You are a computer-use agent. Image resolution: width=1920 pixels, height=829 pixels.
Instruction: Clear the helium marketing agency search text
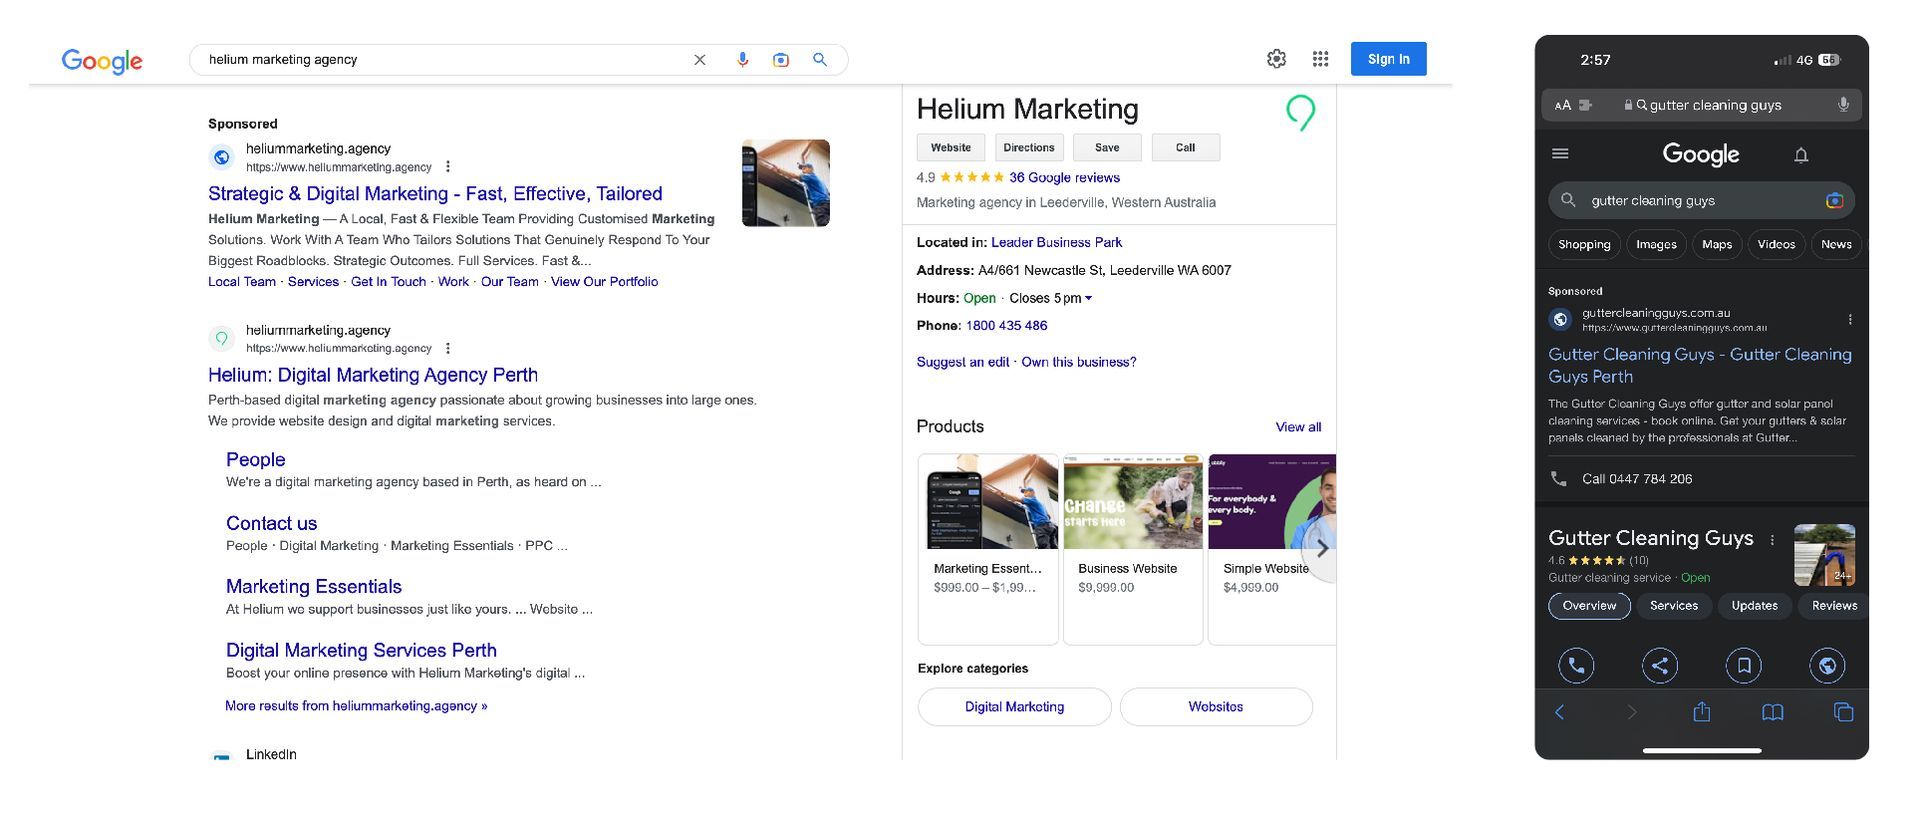pos(700,60)
